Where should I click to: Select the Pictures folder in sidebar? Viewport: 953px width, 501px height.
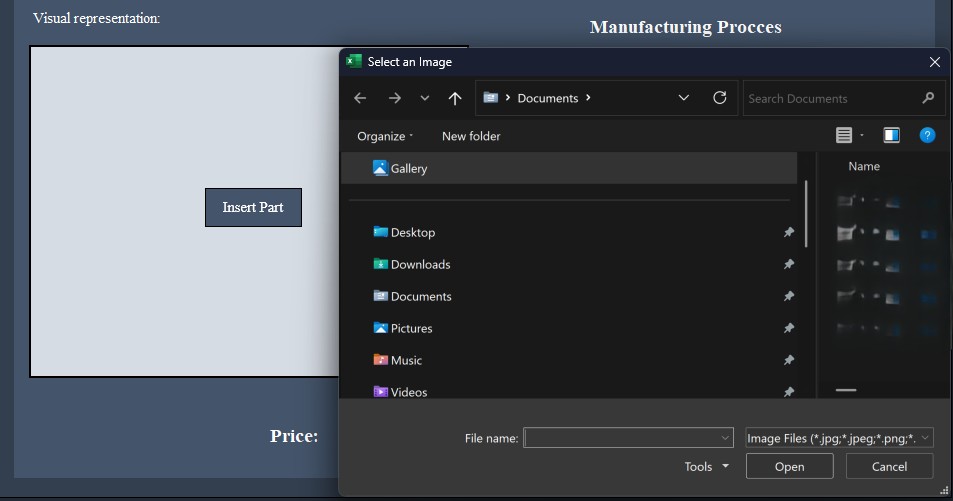pos(411,328)
